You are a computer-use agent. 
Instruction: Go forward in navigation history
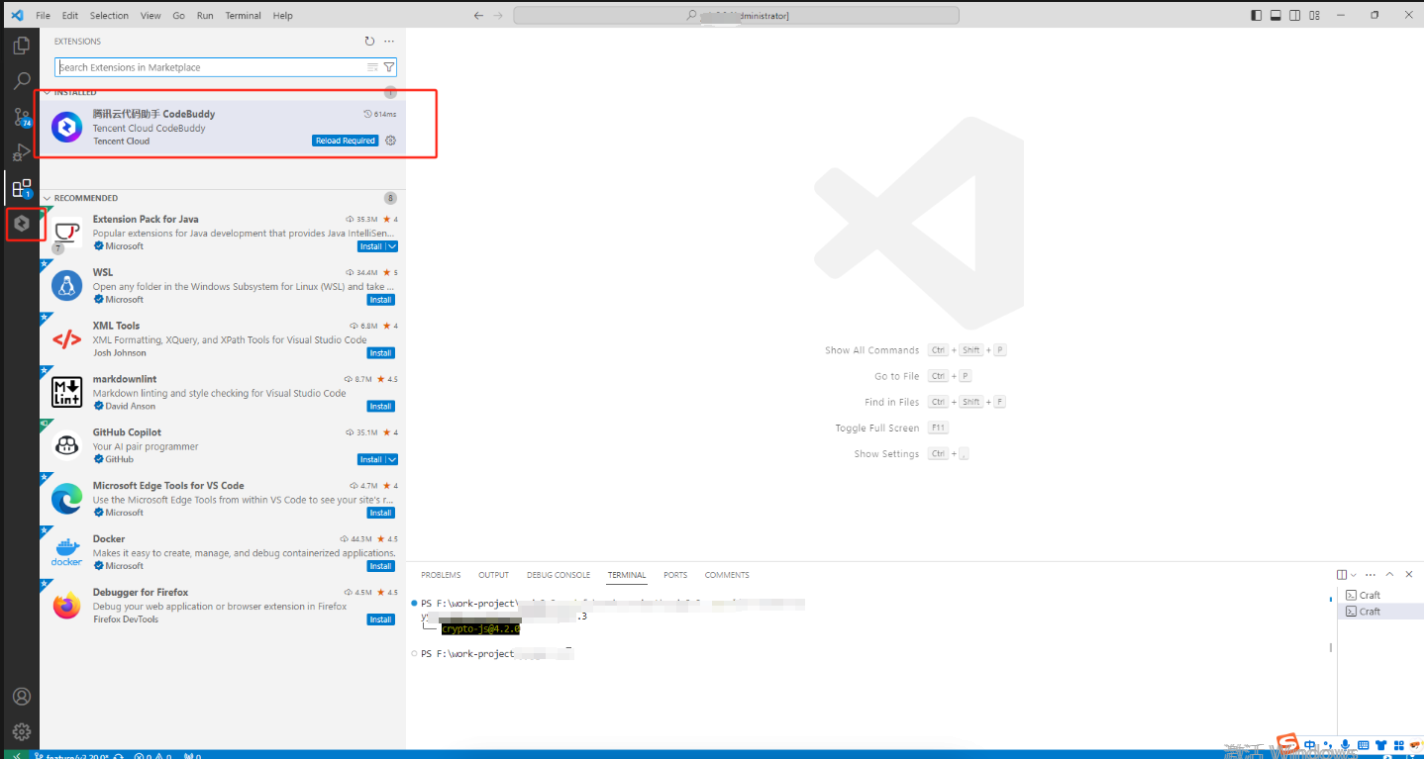coord(498,16)
